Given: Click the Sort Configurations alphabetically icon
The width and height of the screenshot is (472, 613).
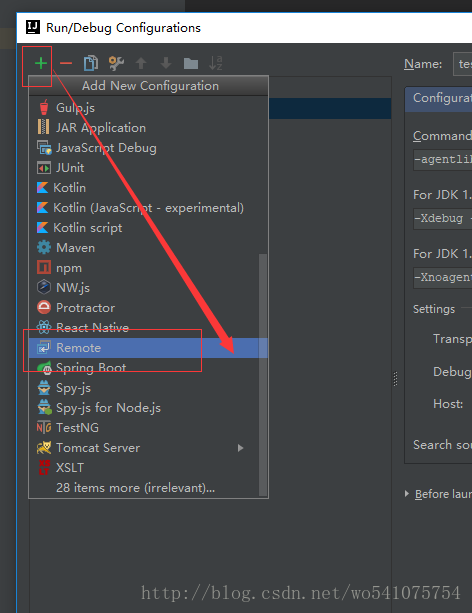Looking at the screenshot, I should pos(215,63).
